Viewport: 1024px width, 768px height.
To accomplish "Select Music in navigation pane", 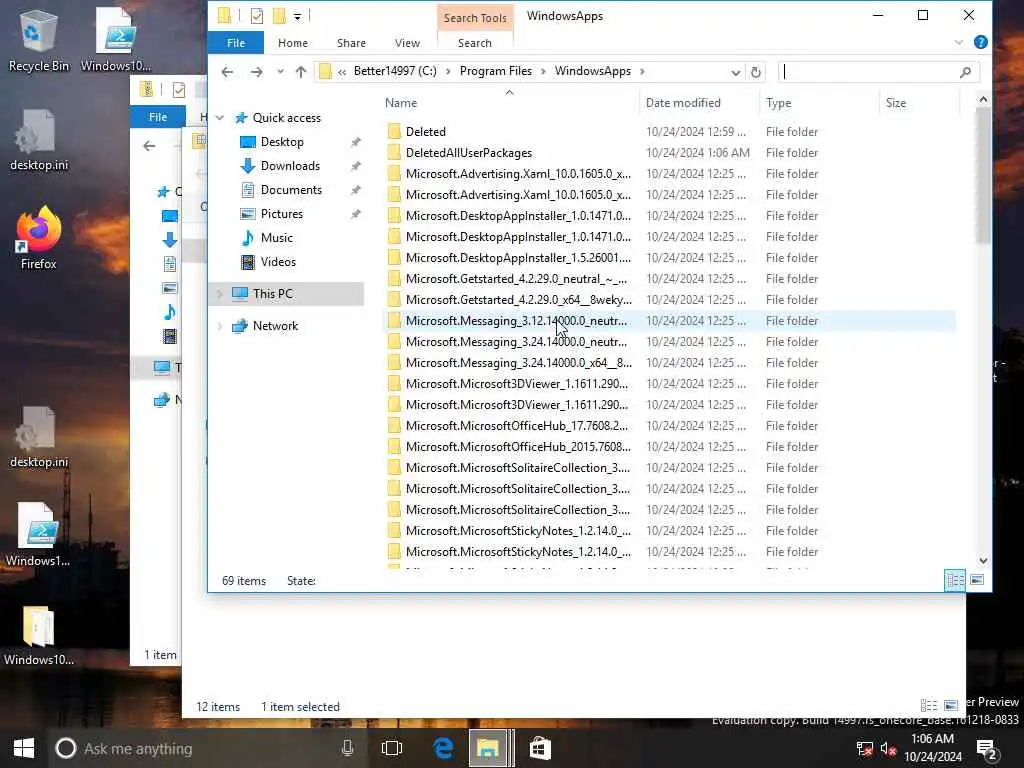I will pyautogui.click(x=276, y=238).
